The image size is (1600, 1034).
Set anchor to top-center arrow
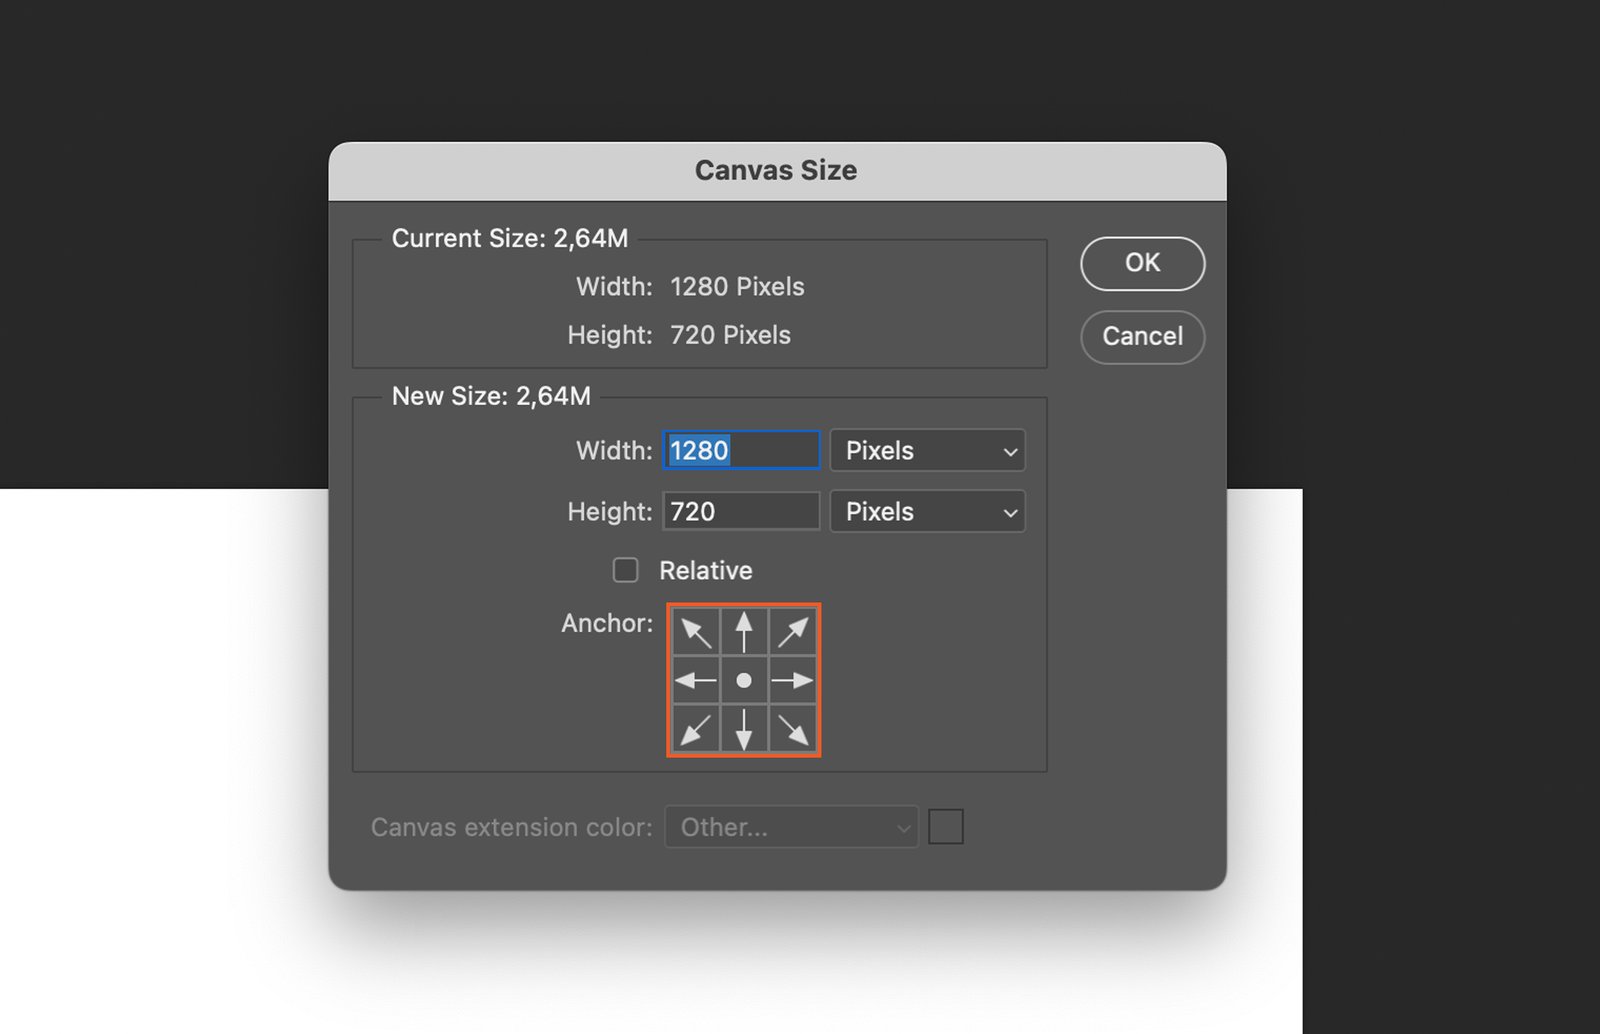744,632
